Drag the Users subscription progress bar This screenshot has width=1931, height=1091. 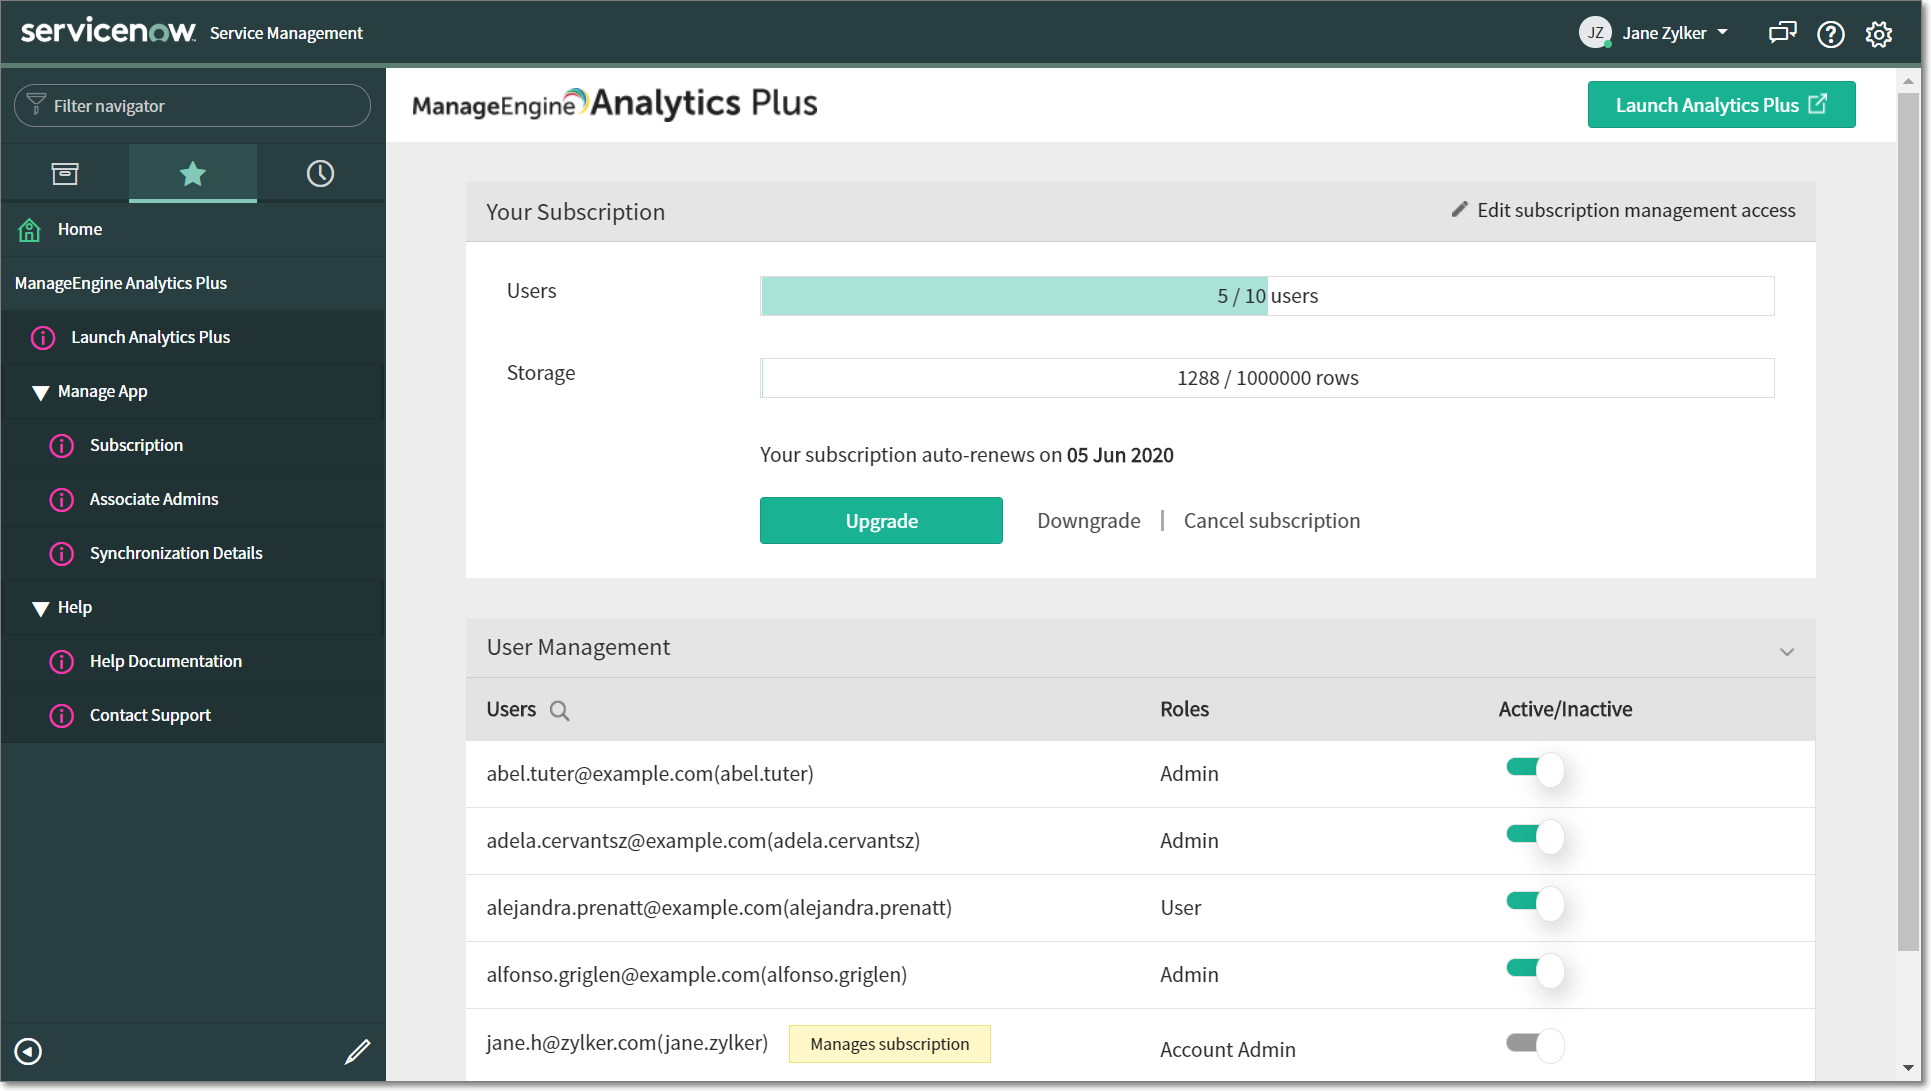[1265, 294]
